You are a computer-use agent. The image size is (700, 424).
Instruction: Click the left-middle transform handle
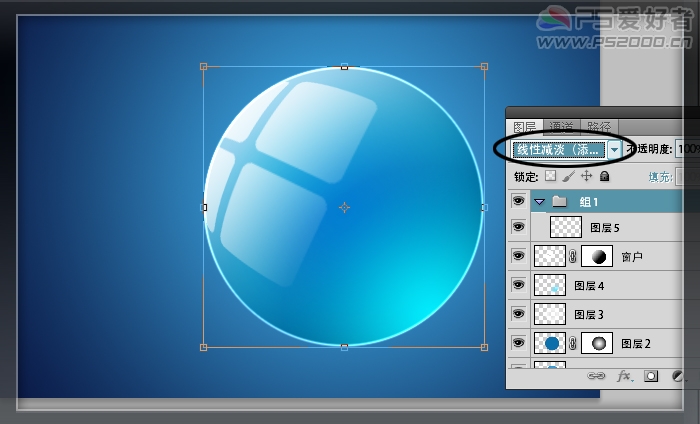click(x=204, y=207)
